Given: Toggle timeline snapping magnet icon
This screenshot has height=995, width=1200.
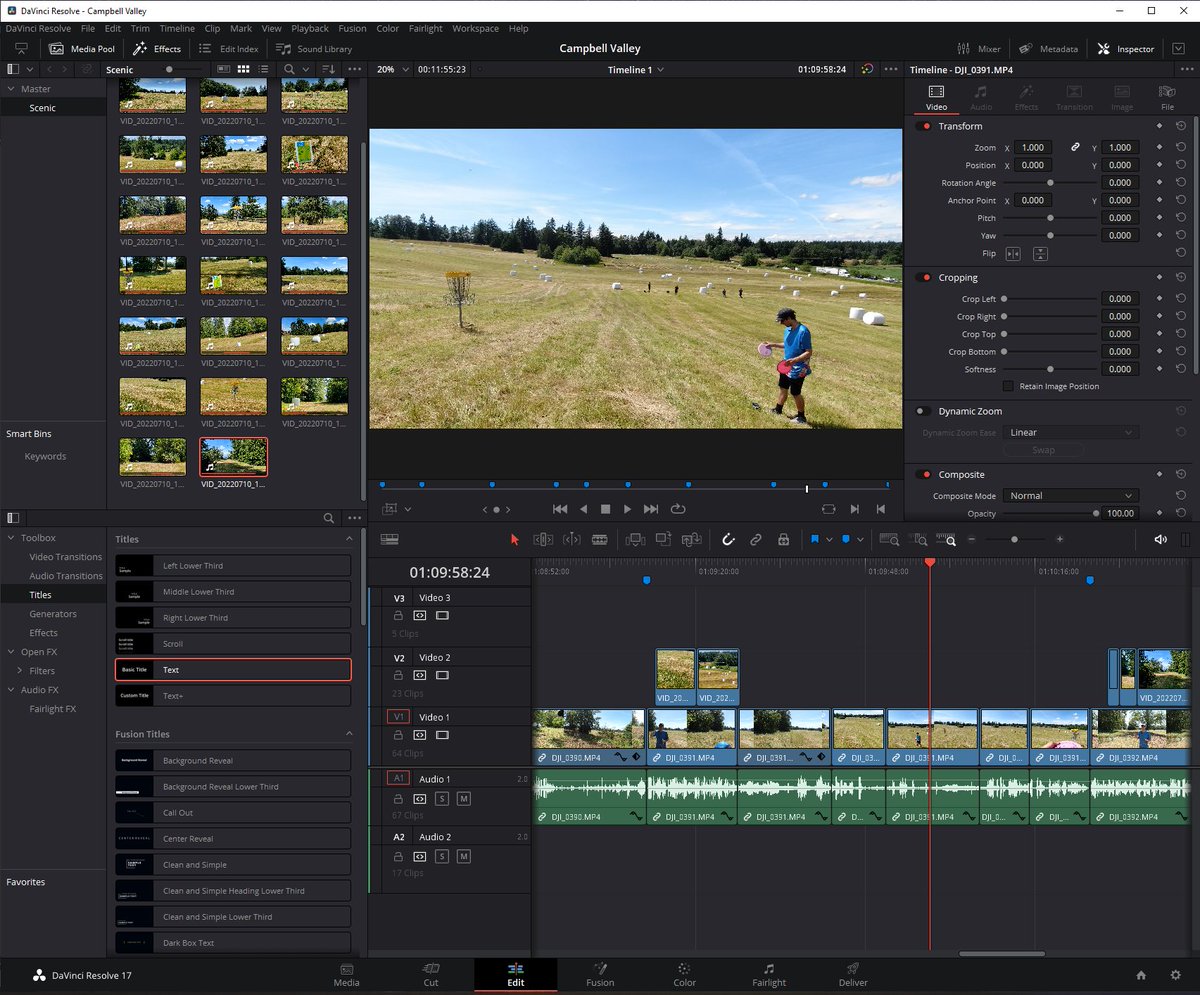Looking at the screenshot, I should (728, 539).
